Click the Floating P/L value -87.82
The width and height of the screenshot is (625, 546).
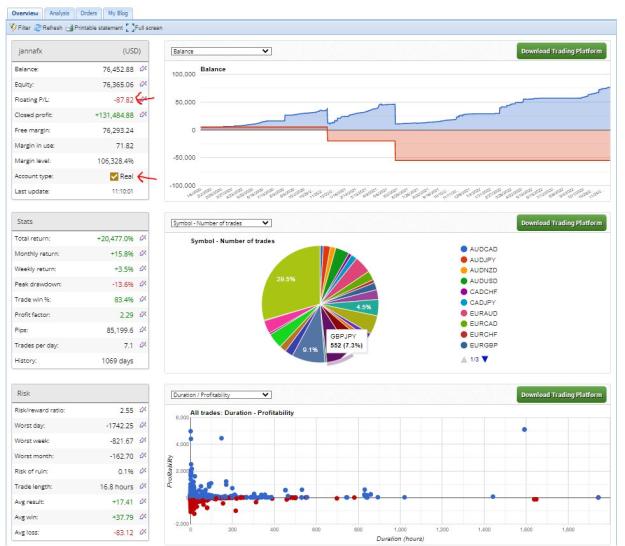[x=124, y=100]
